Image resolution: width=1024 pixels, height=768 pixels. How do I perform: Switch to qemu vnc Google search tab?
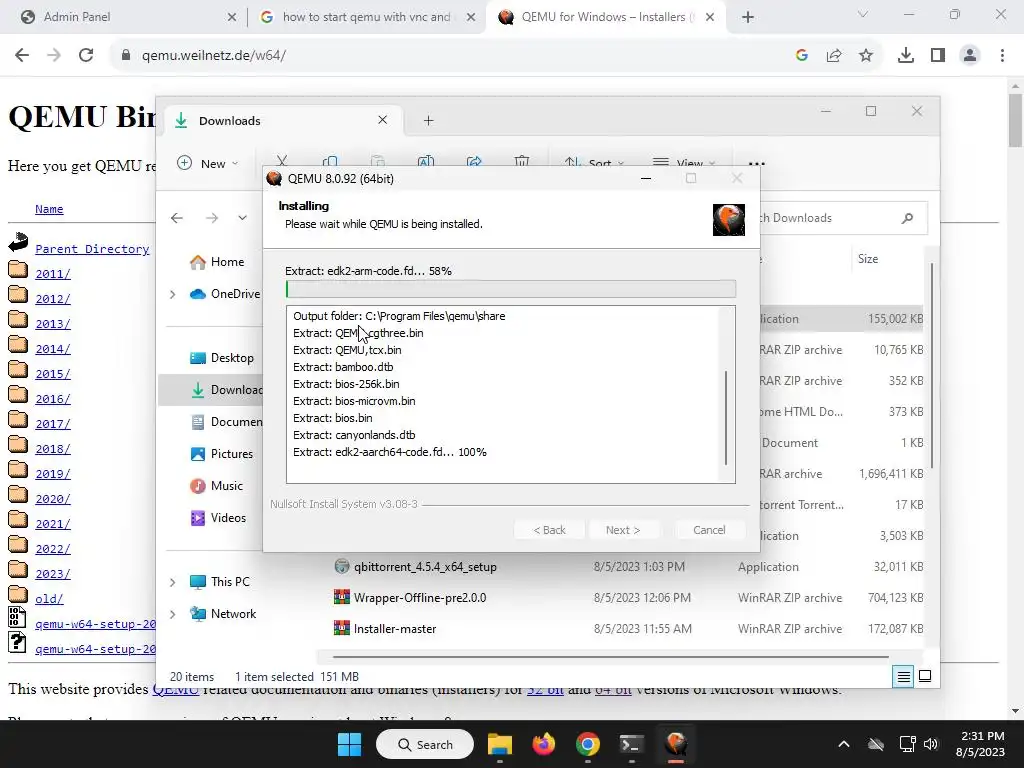tap(366, 17)
